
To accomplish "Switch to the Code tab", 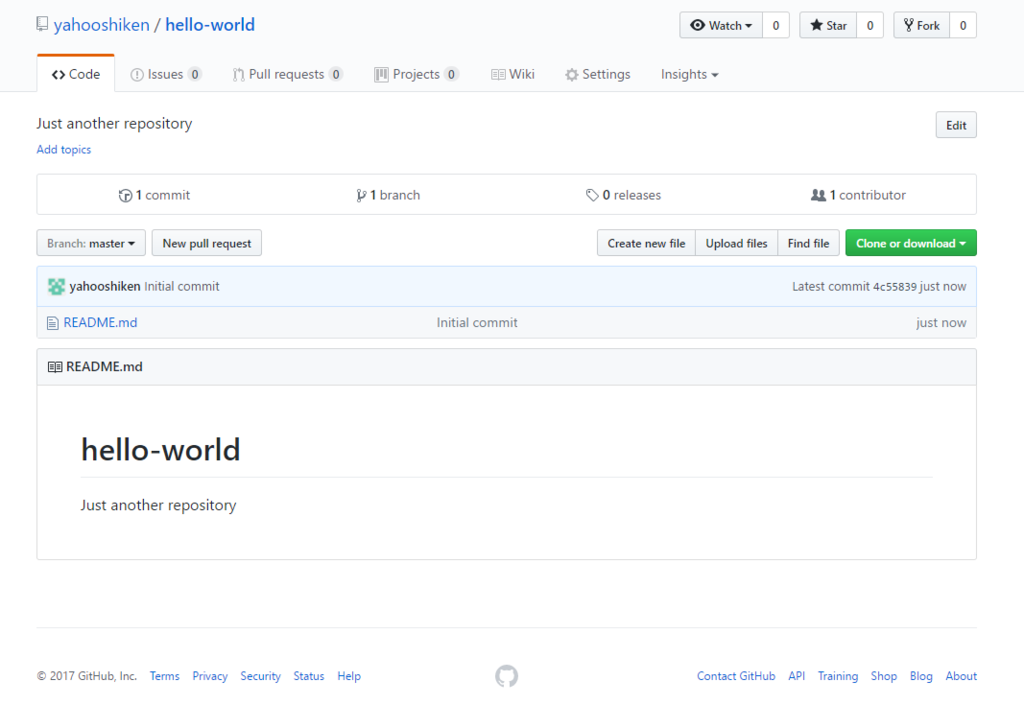I will pyautogui.click(x=76, y=74).
